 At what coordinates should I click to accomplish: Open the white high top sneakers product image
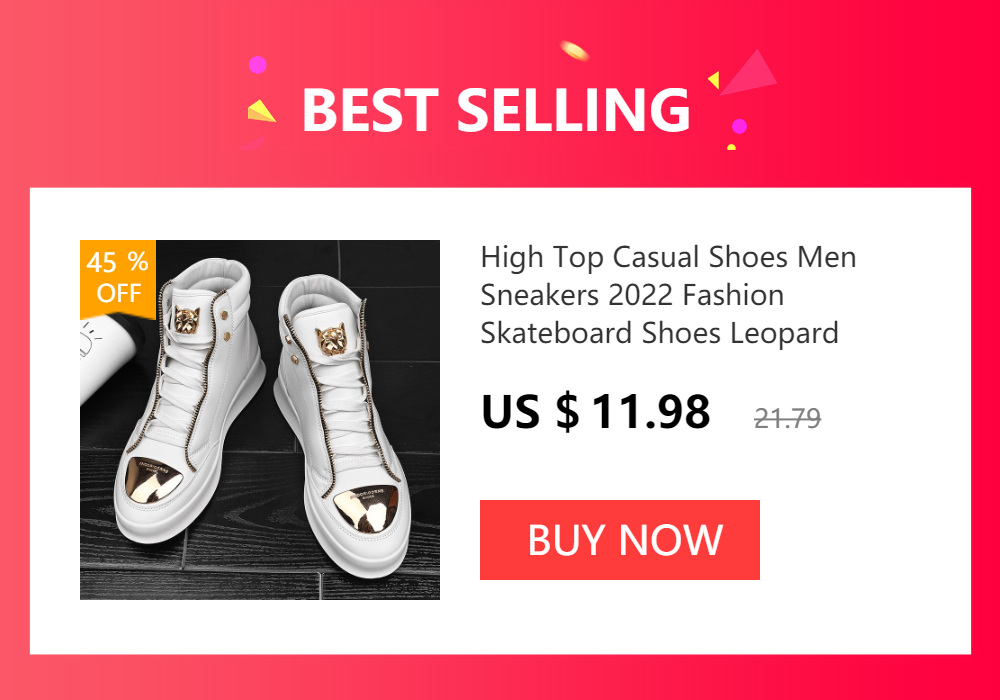coord(260,419)
